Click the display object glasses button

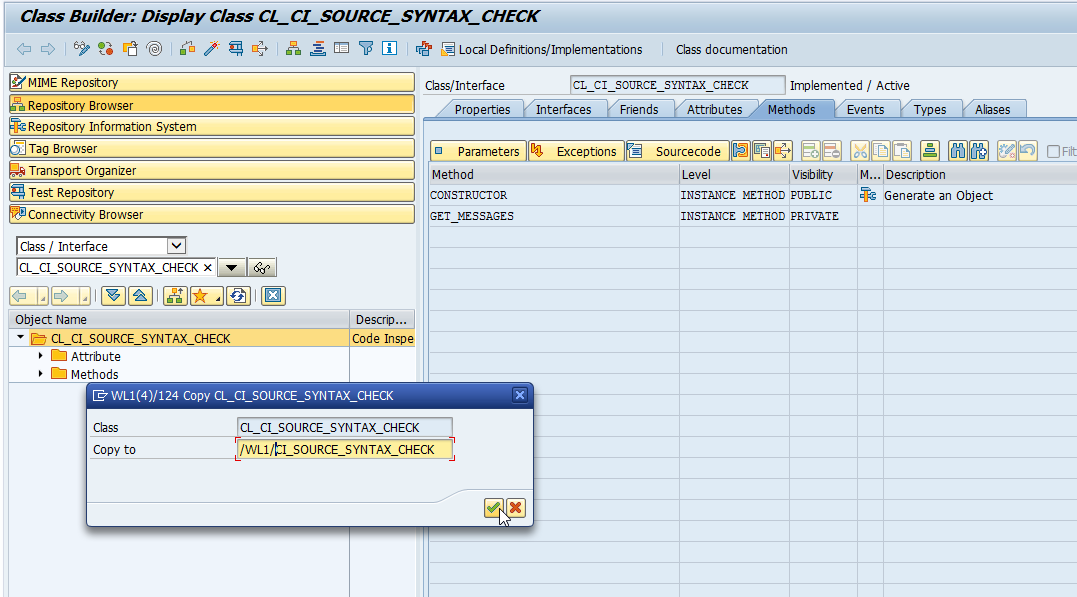pyautogui.click(x=262, y=268)
